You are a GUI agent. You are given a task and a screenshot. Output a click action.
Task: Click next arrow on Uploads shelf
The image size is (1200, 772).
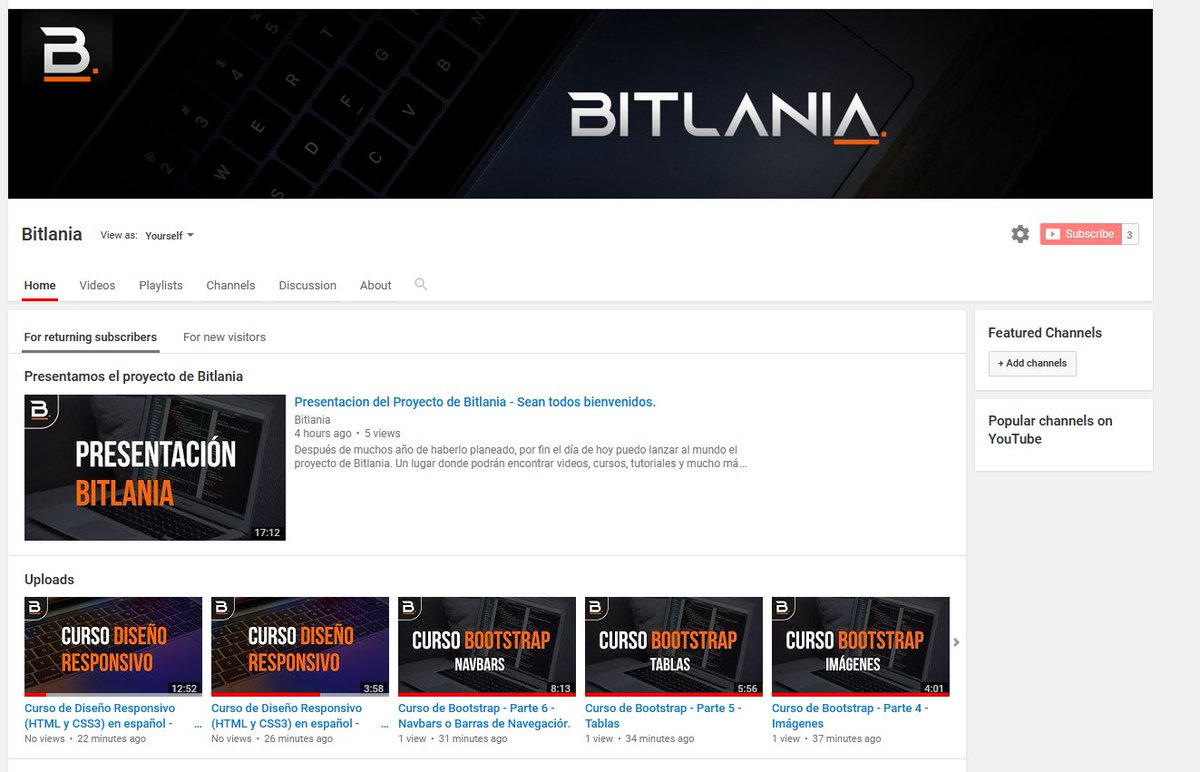coord(956,642)
